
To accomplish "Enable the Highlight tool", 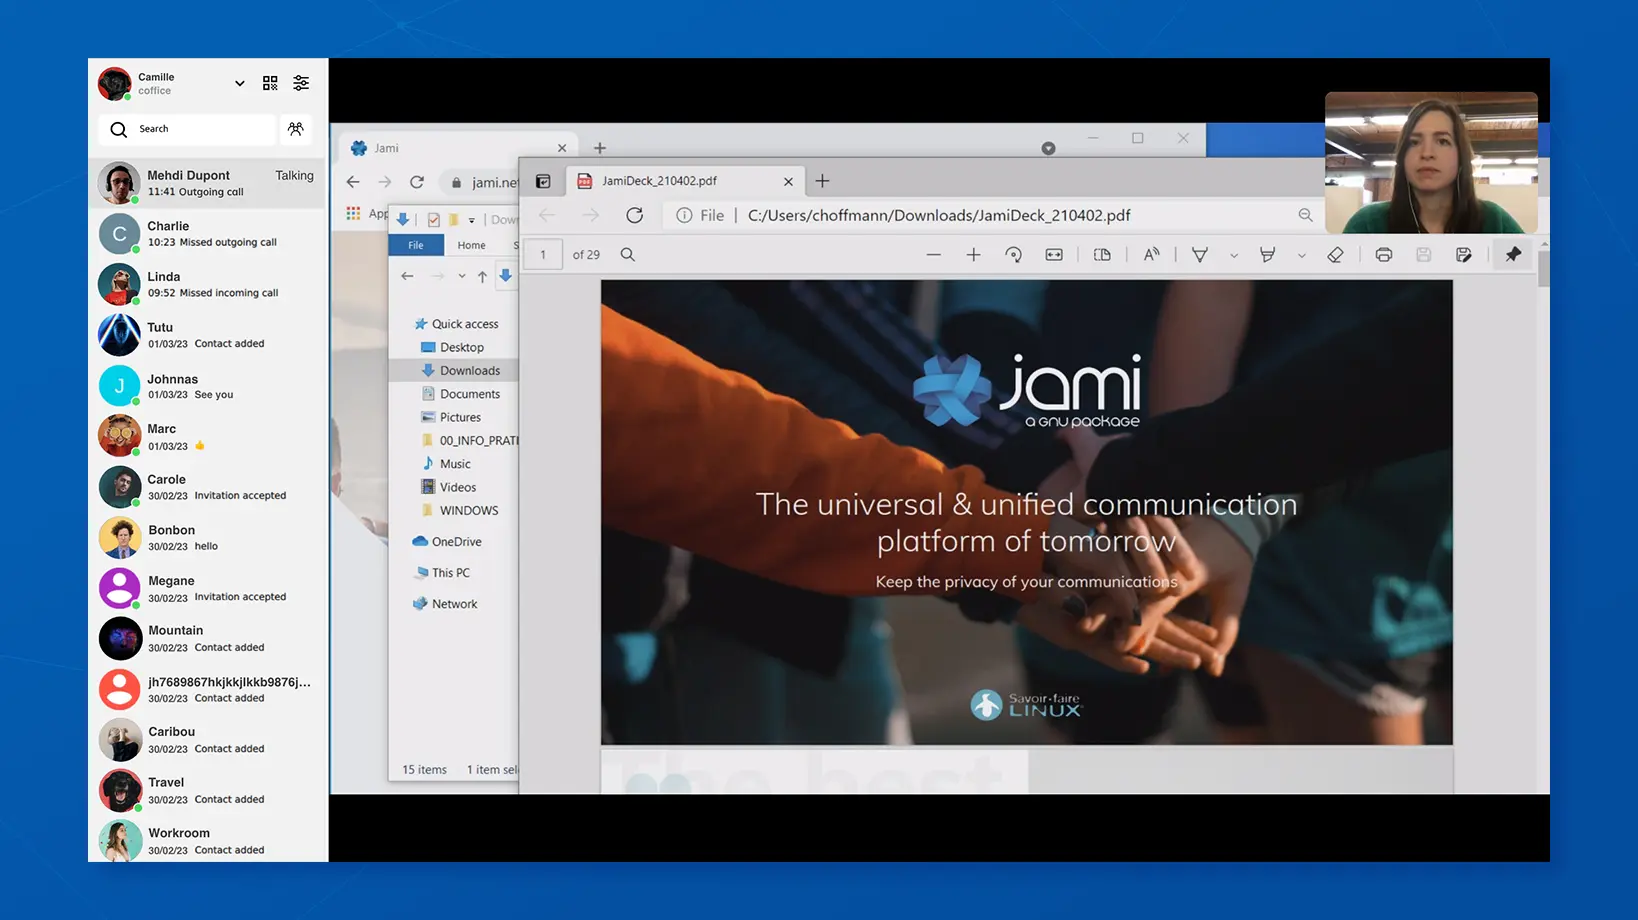I will tap(1267, 255).
